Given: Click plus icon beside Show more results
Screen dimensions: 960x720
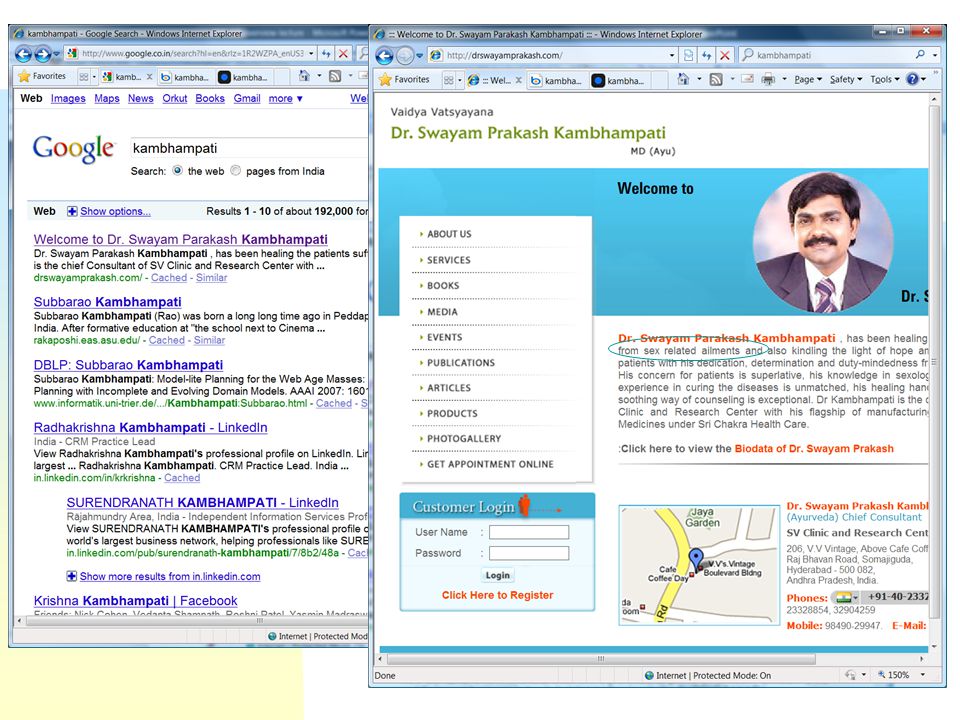Looking at the screenshot, I should click(x=72, y=576).
